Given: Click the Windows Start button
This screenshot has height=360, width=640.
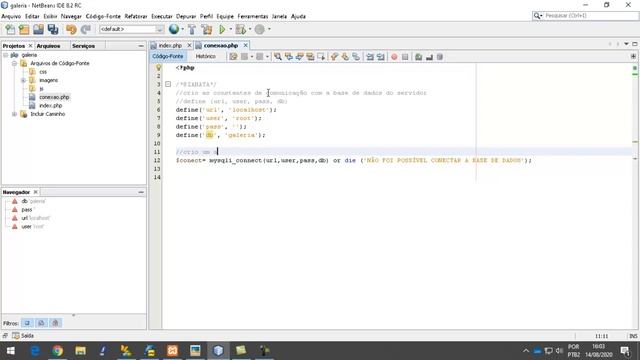Looking at the screenshot, I should click(x=11, y=351).
